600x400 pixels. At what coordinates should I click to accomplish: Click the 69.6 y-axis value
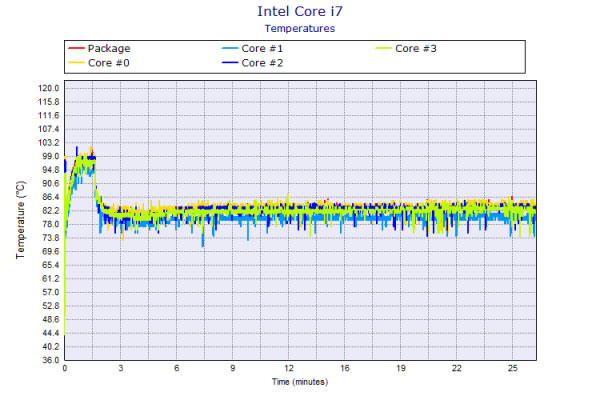click(x=50, y=251)
